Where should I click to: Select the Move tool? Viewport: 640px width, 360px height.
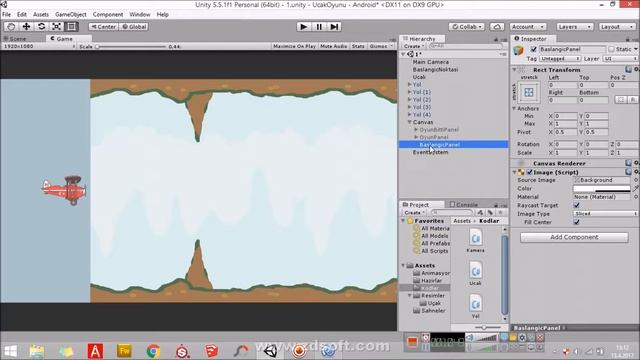26,27
